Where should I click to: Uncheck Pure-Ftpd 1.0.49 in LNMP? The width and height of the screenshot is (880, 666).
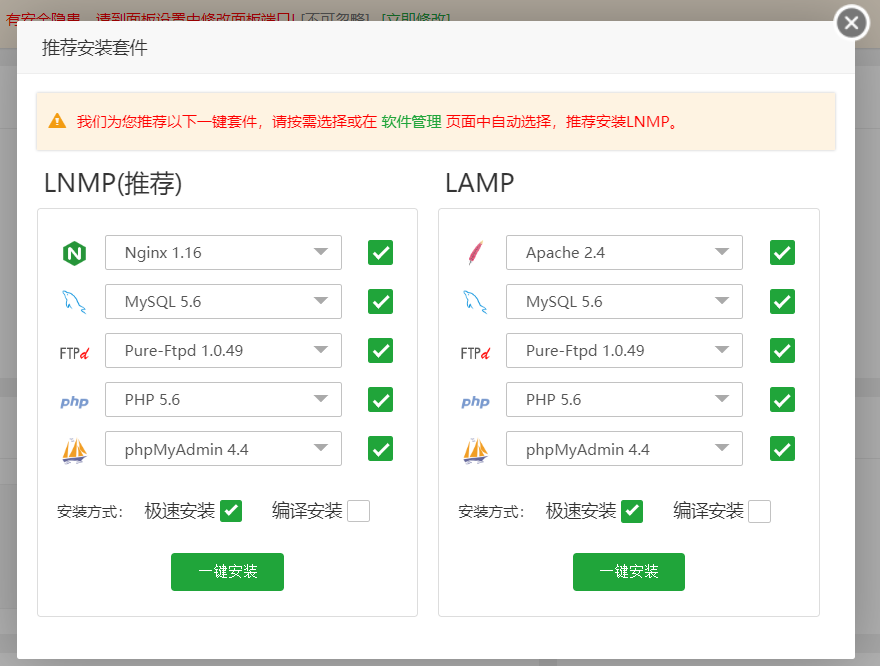[381, 351]
